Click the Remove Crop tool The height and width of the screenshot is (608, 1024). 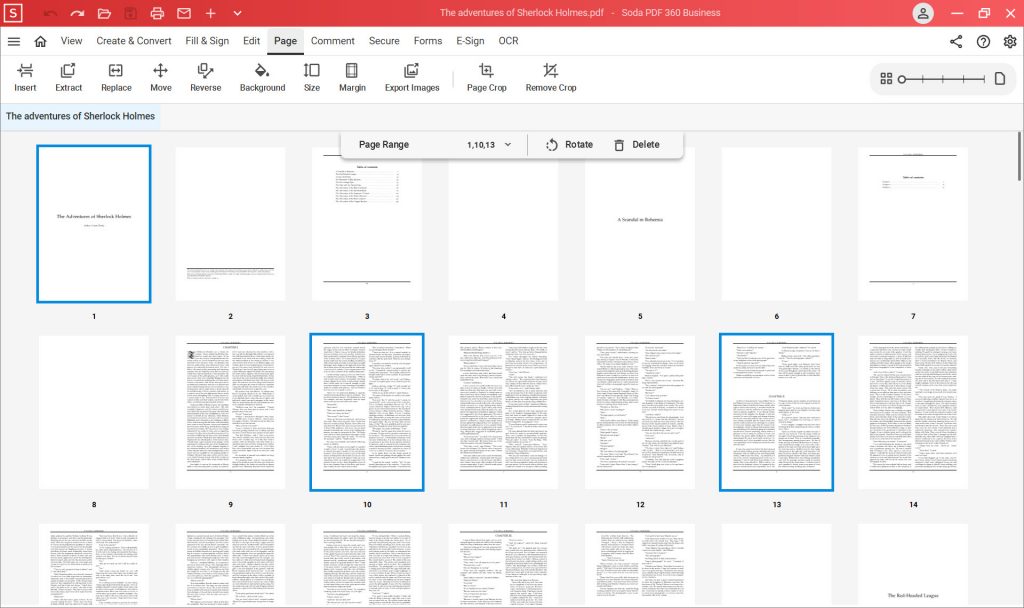tap(551, 78)
